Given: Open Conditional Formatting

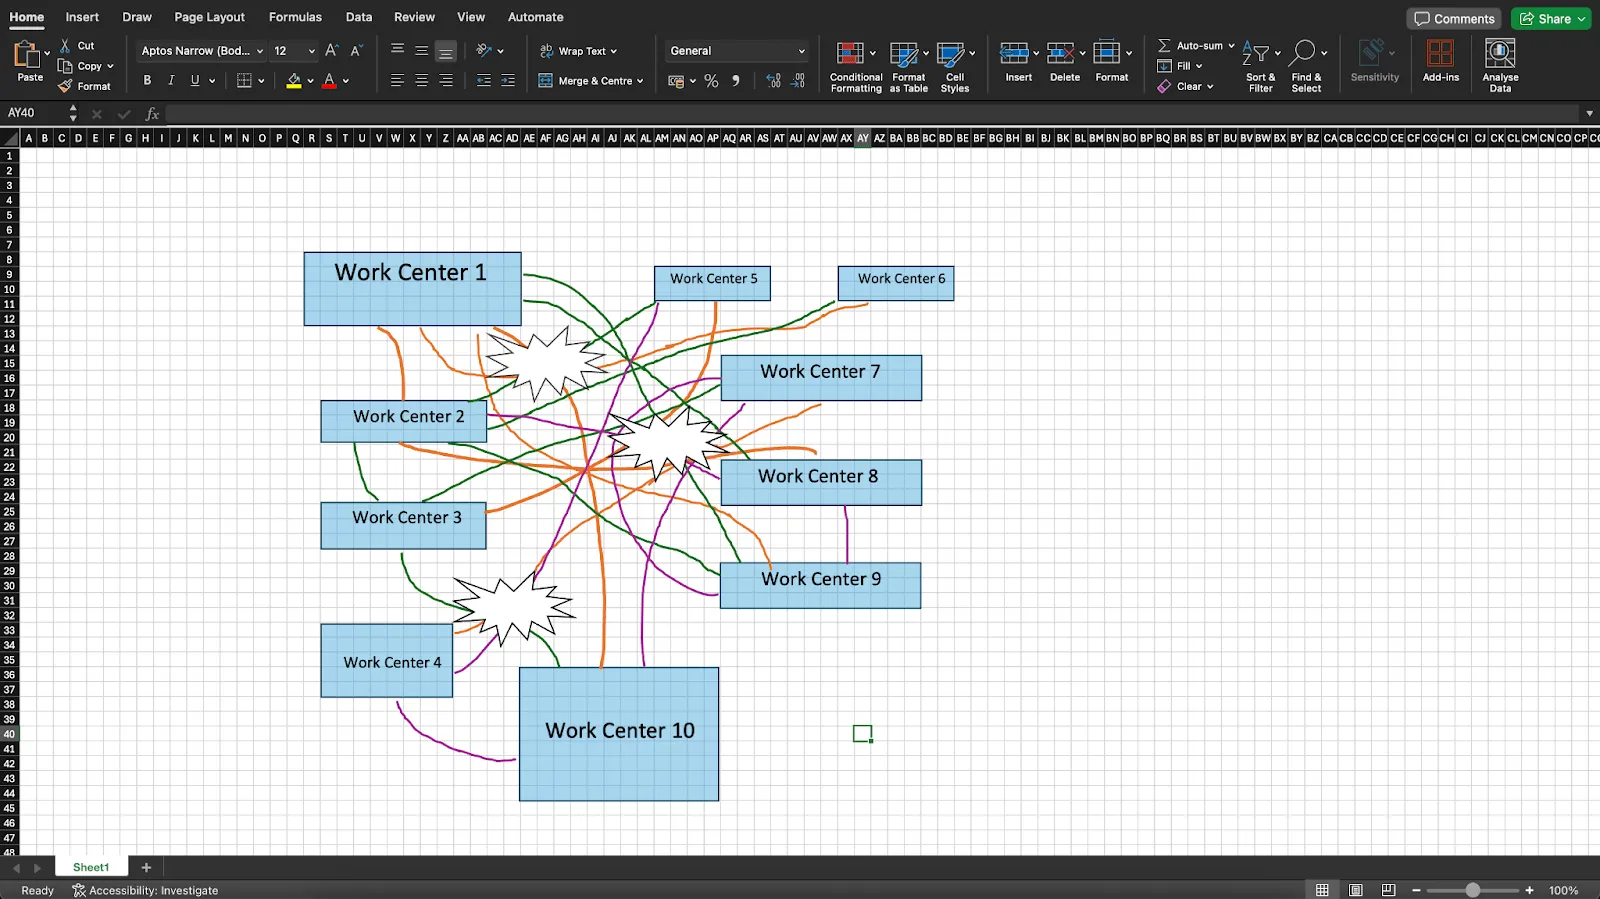Looking at the screenshot, I should coord(856,67).
